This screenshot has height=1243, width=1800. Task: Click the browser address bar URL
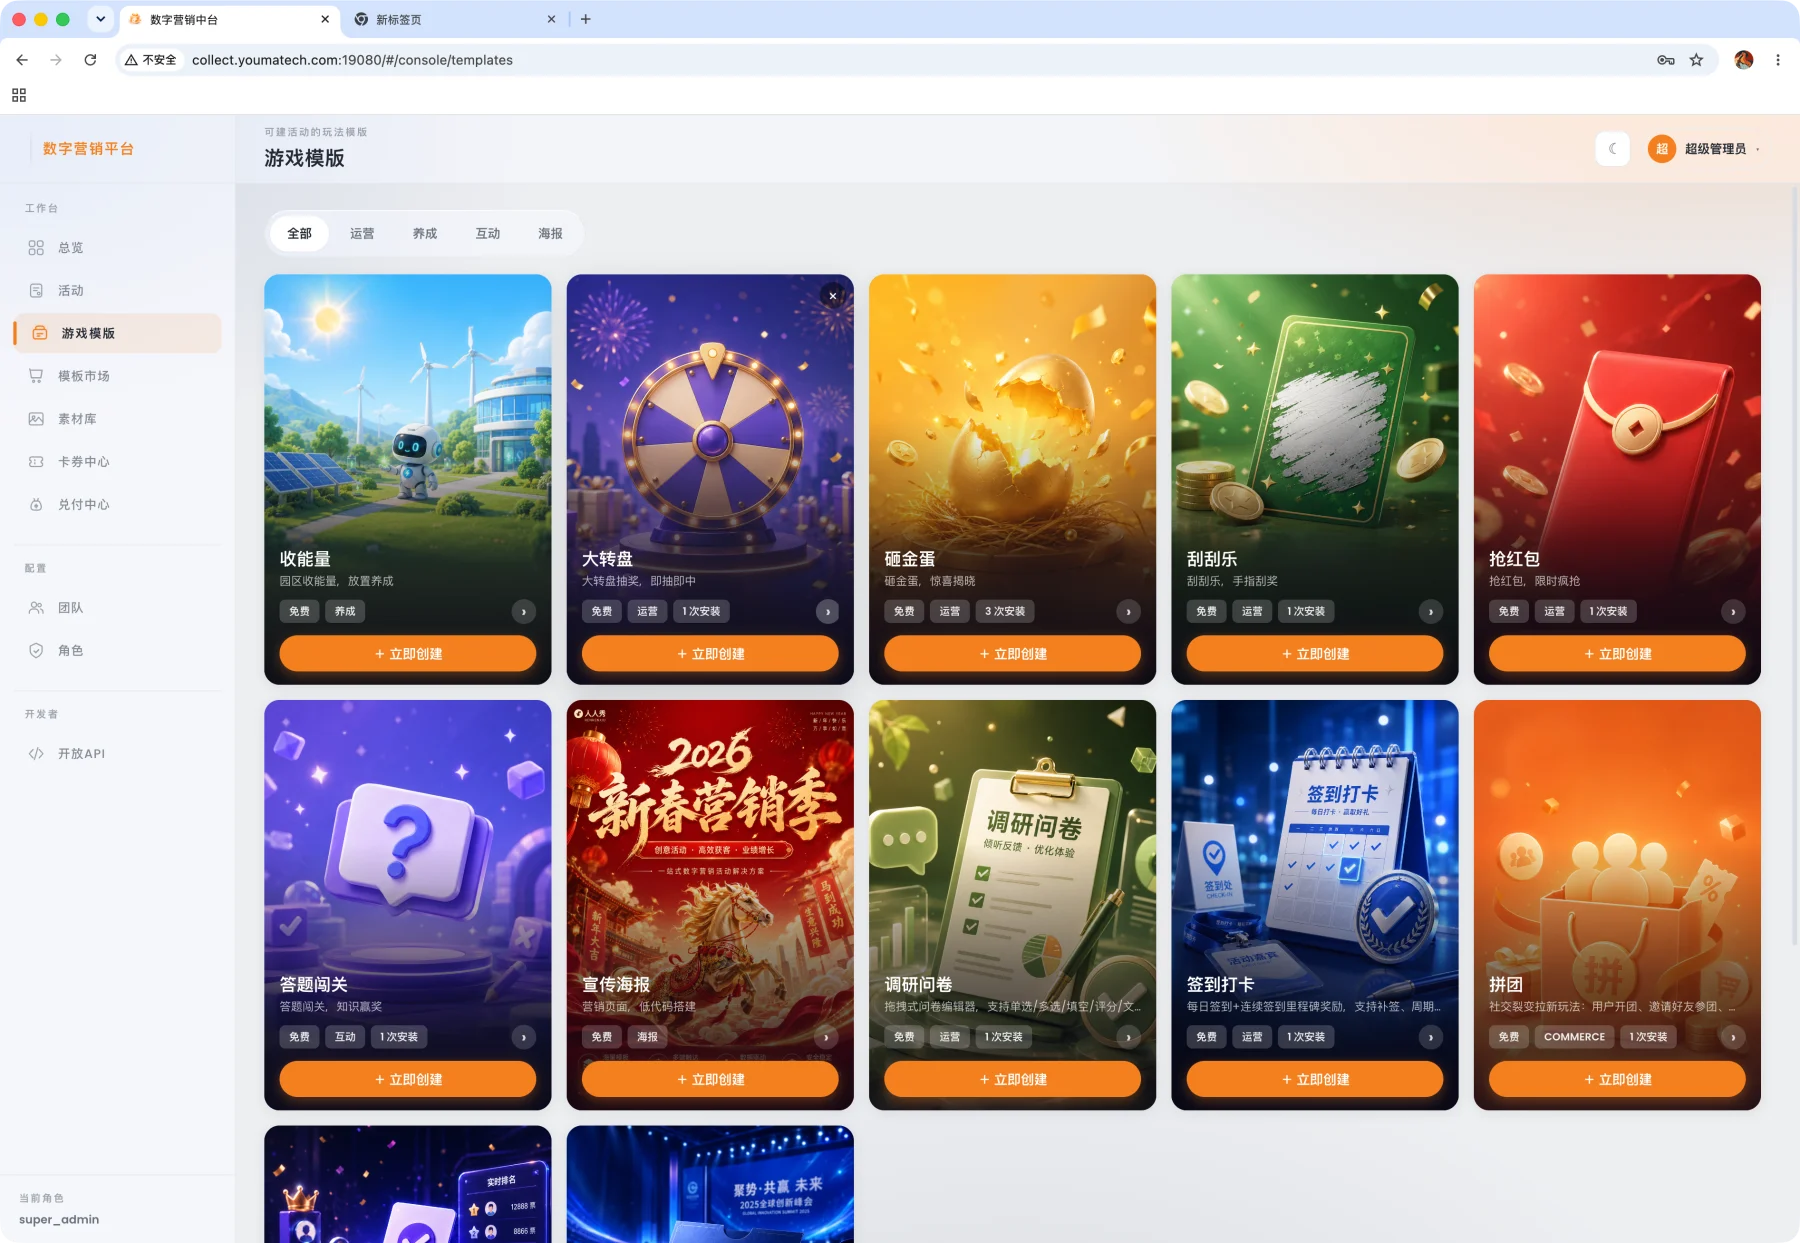click(x=352, y=60)
